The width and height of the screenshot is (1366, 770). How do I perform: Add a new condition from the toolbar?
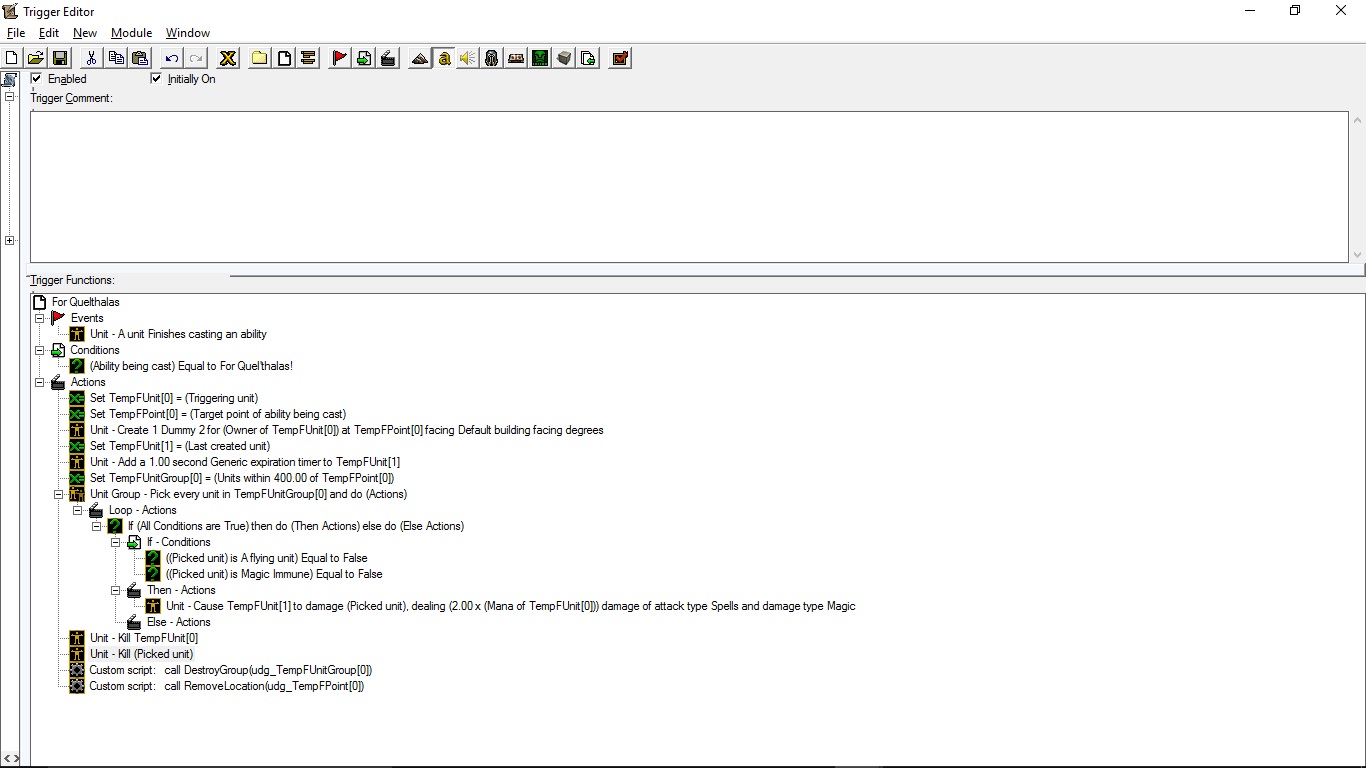tap(364, 58)
